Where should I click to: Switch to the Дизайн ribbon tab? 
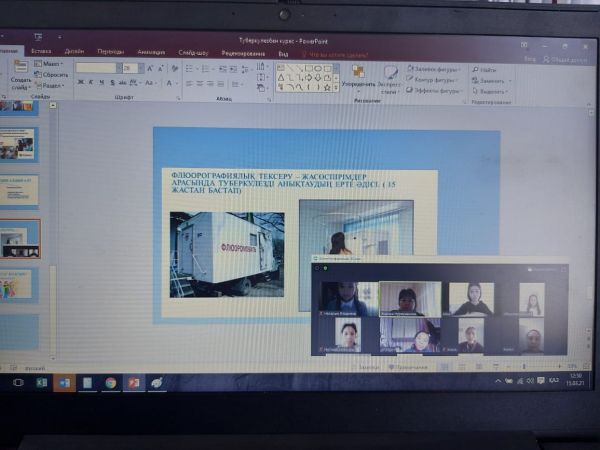tap(74, 50)
